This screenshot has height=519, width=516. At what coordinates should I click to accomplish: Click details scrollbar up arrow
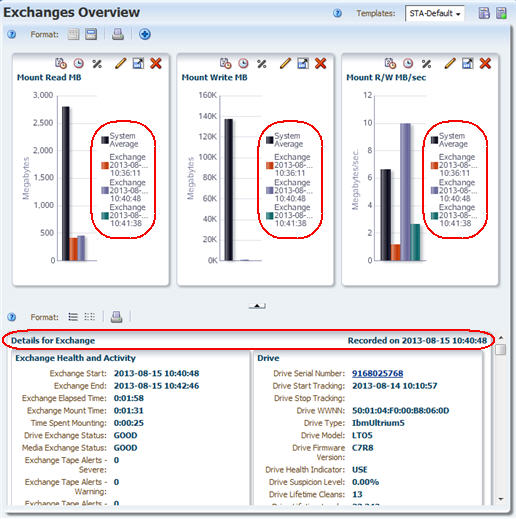pyautogui.click(x=501, y=338)
